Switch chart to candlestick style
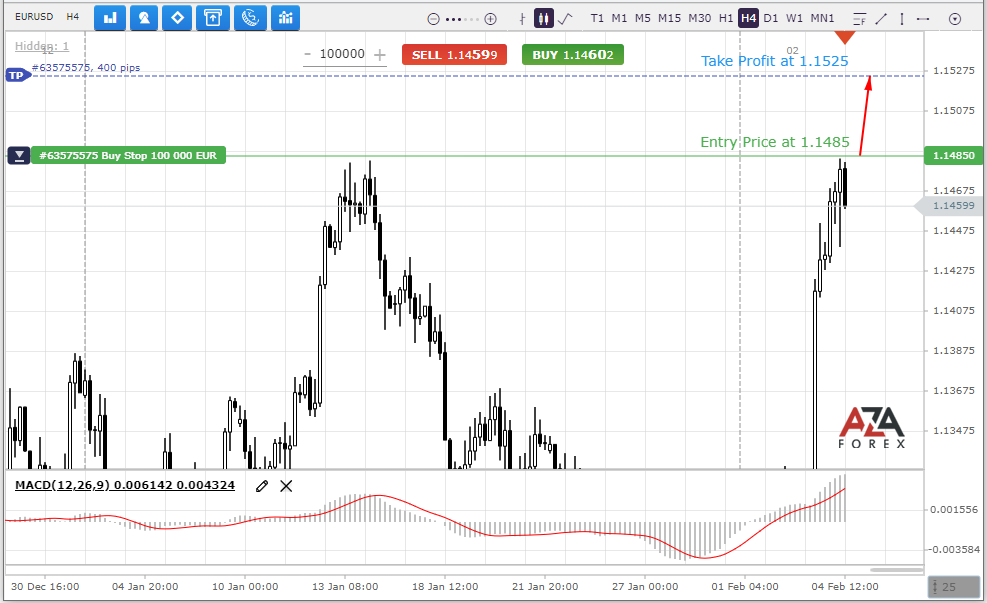This screenshot has height=603, width=987. coord(543,18)
